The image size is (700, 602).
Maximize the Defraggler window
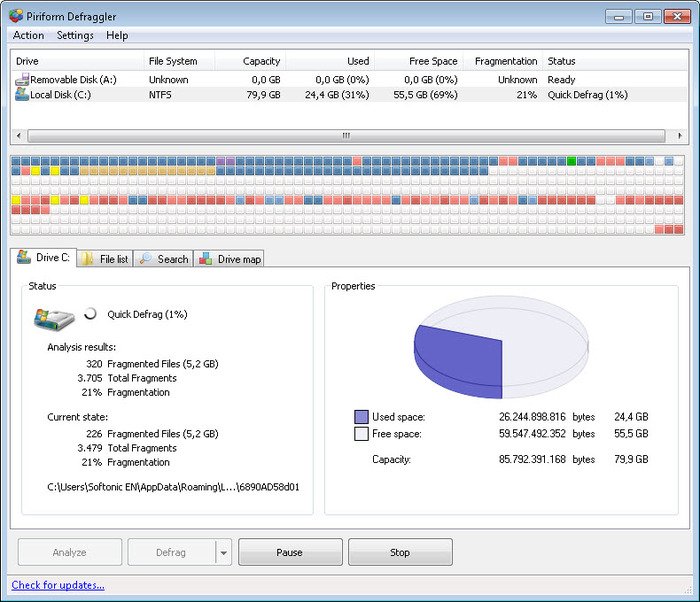pyautogui.click(x=648, y=17)
